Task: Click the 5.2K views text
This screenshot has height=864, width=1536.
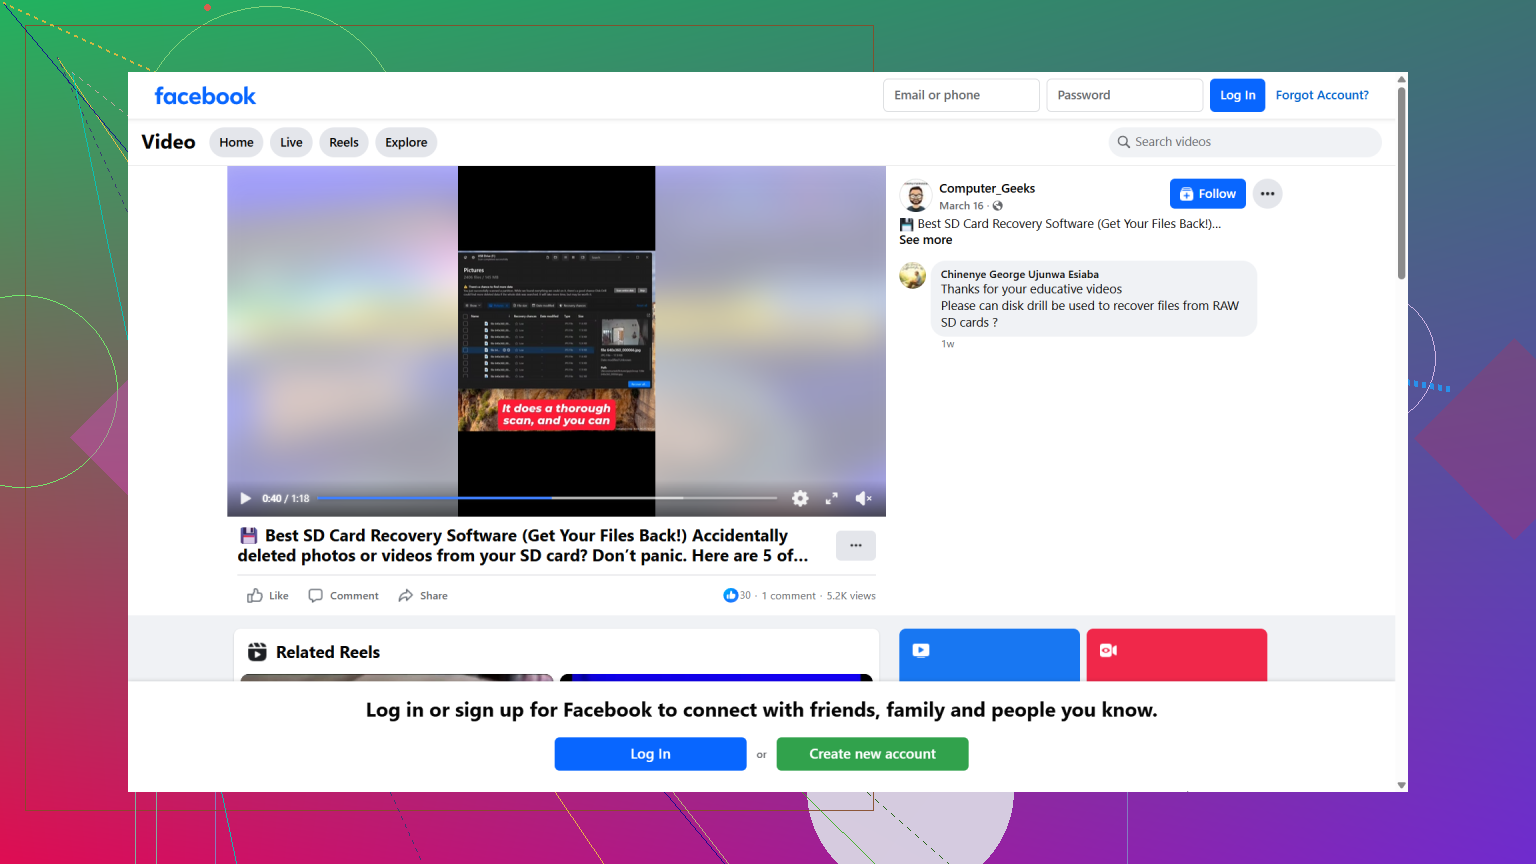Action: tap(851, 596)
